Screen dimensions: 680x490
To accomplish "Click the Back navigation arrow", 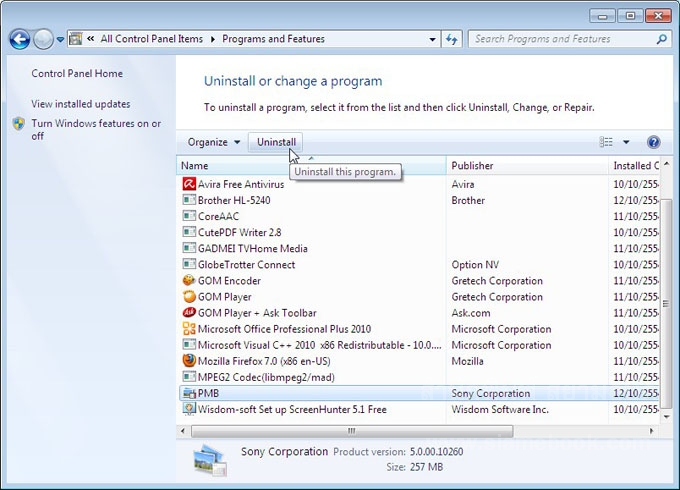I will pyautogui.click(x=20, y=39).
